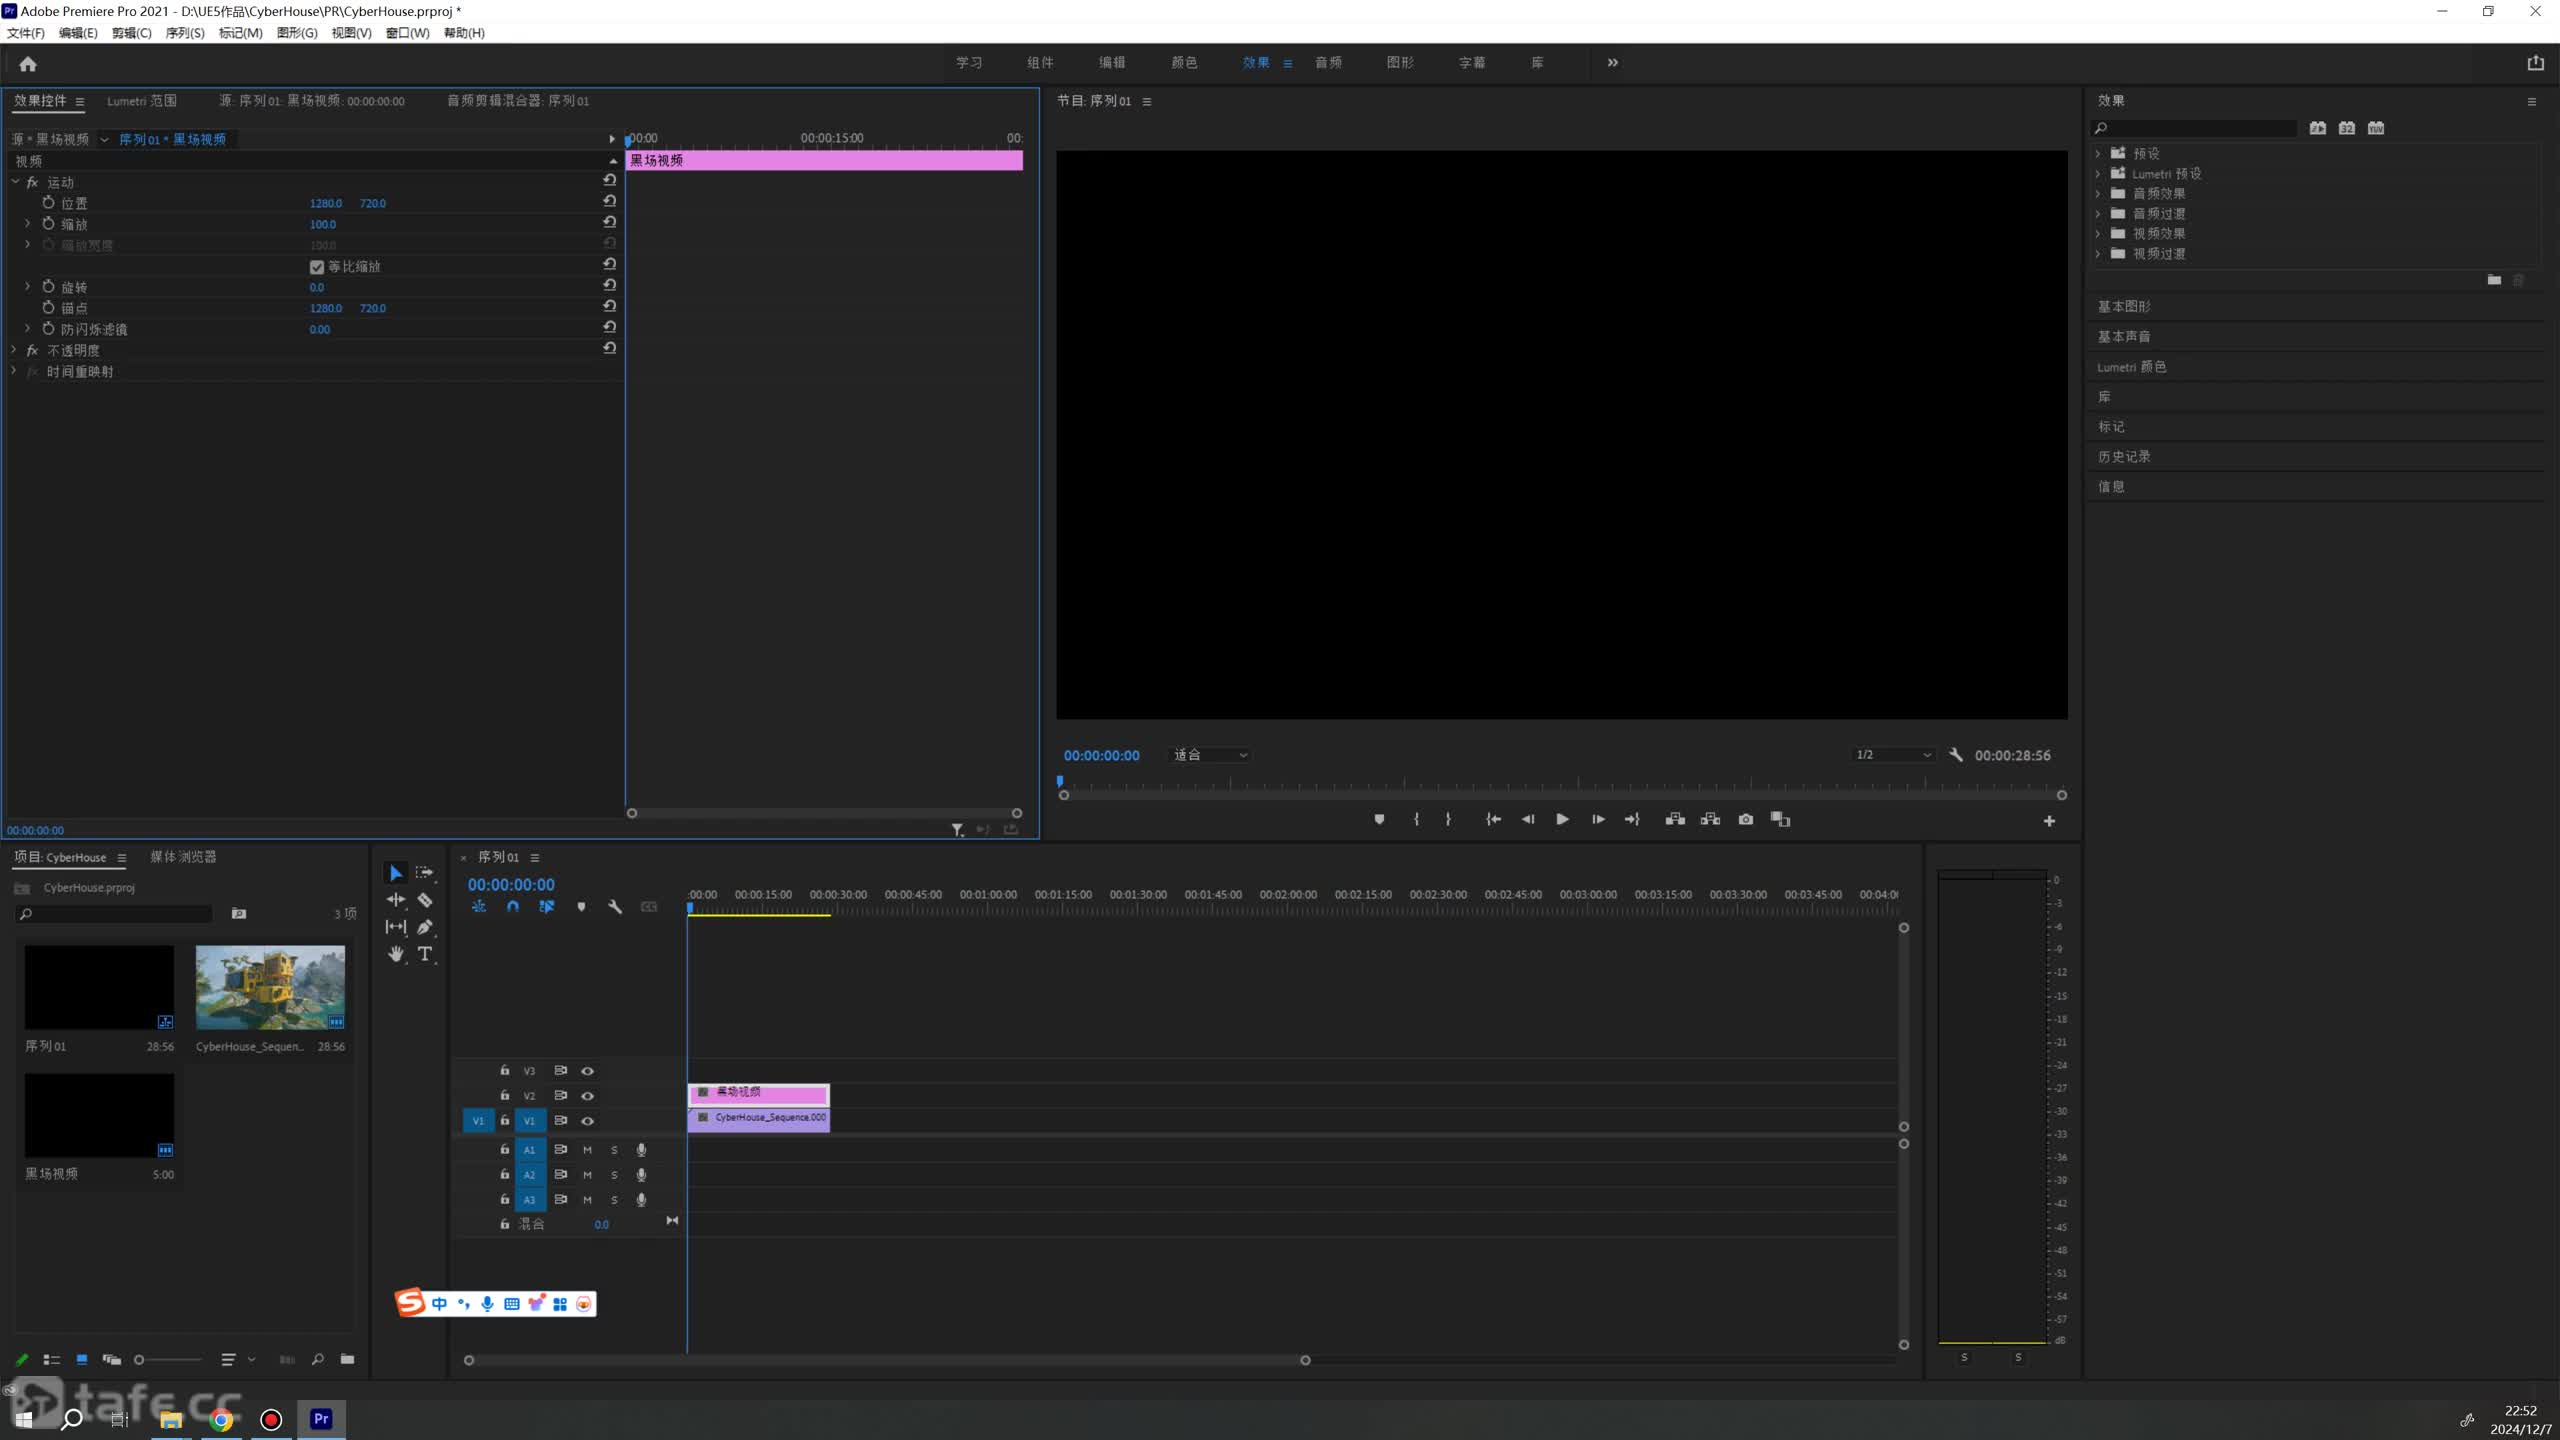Open the Window menu

407,33
